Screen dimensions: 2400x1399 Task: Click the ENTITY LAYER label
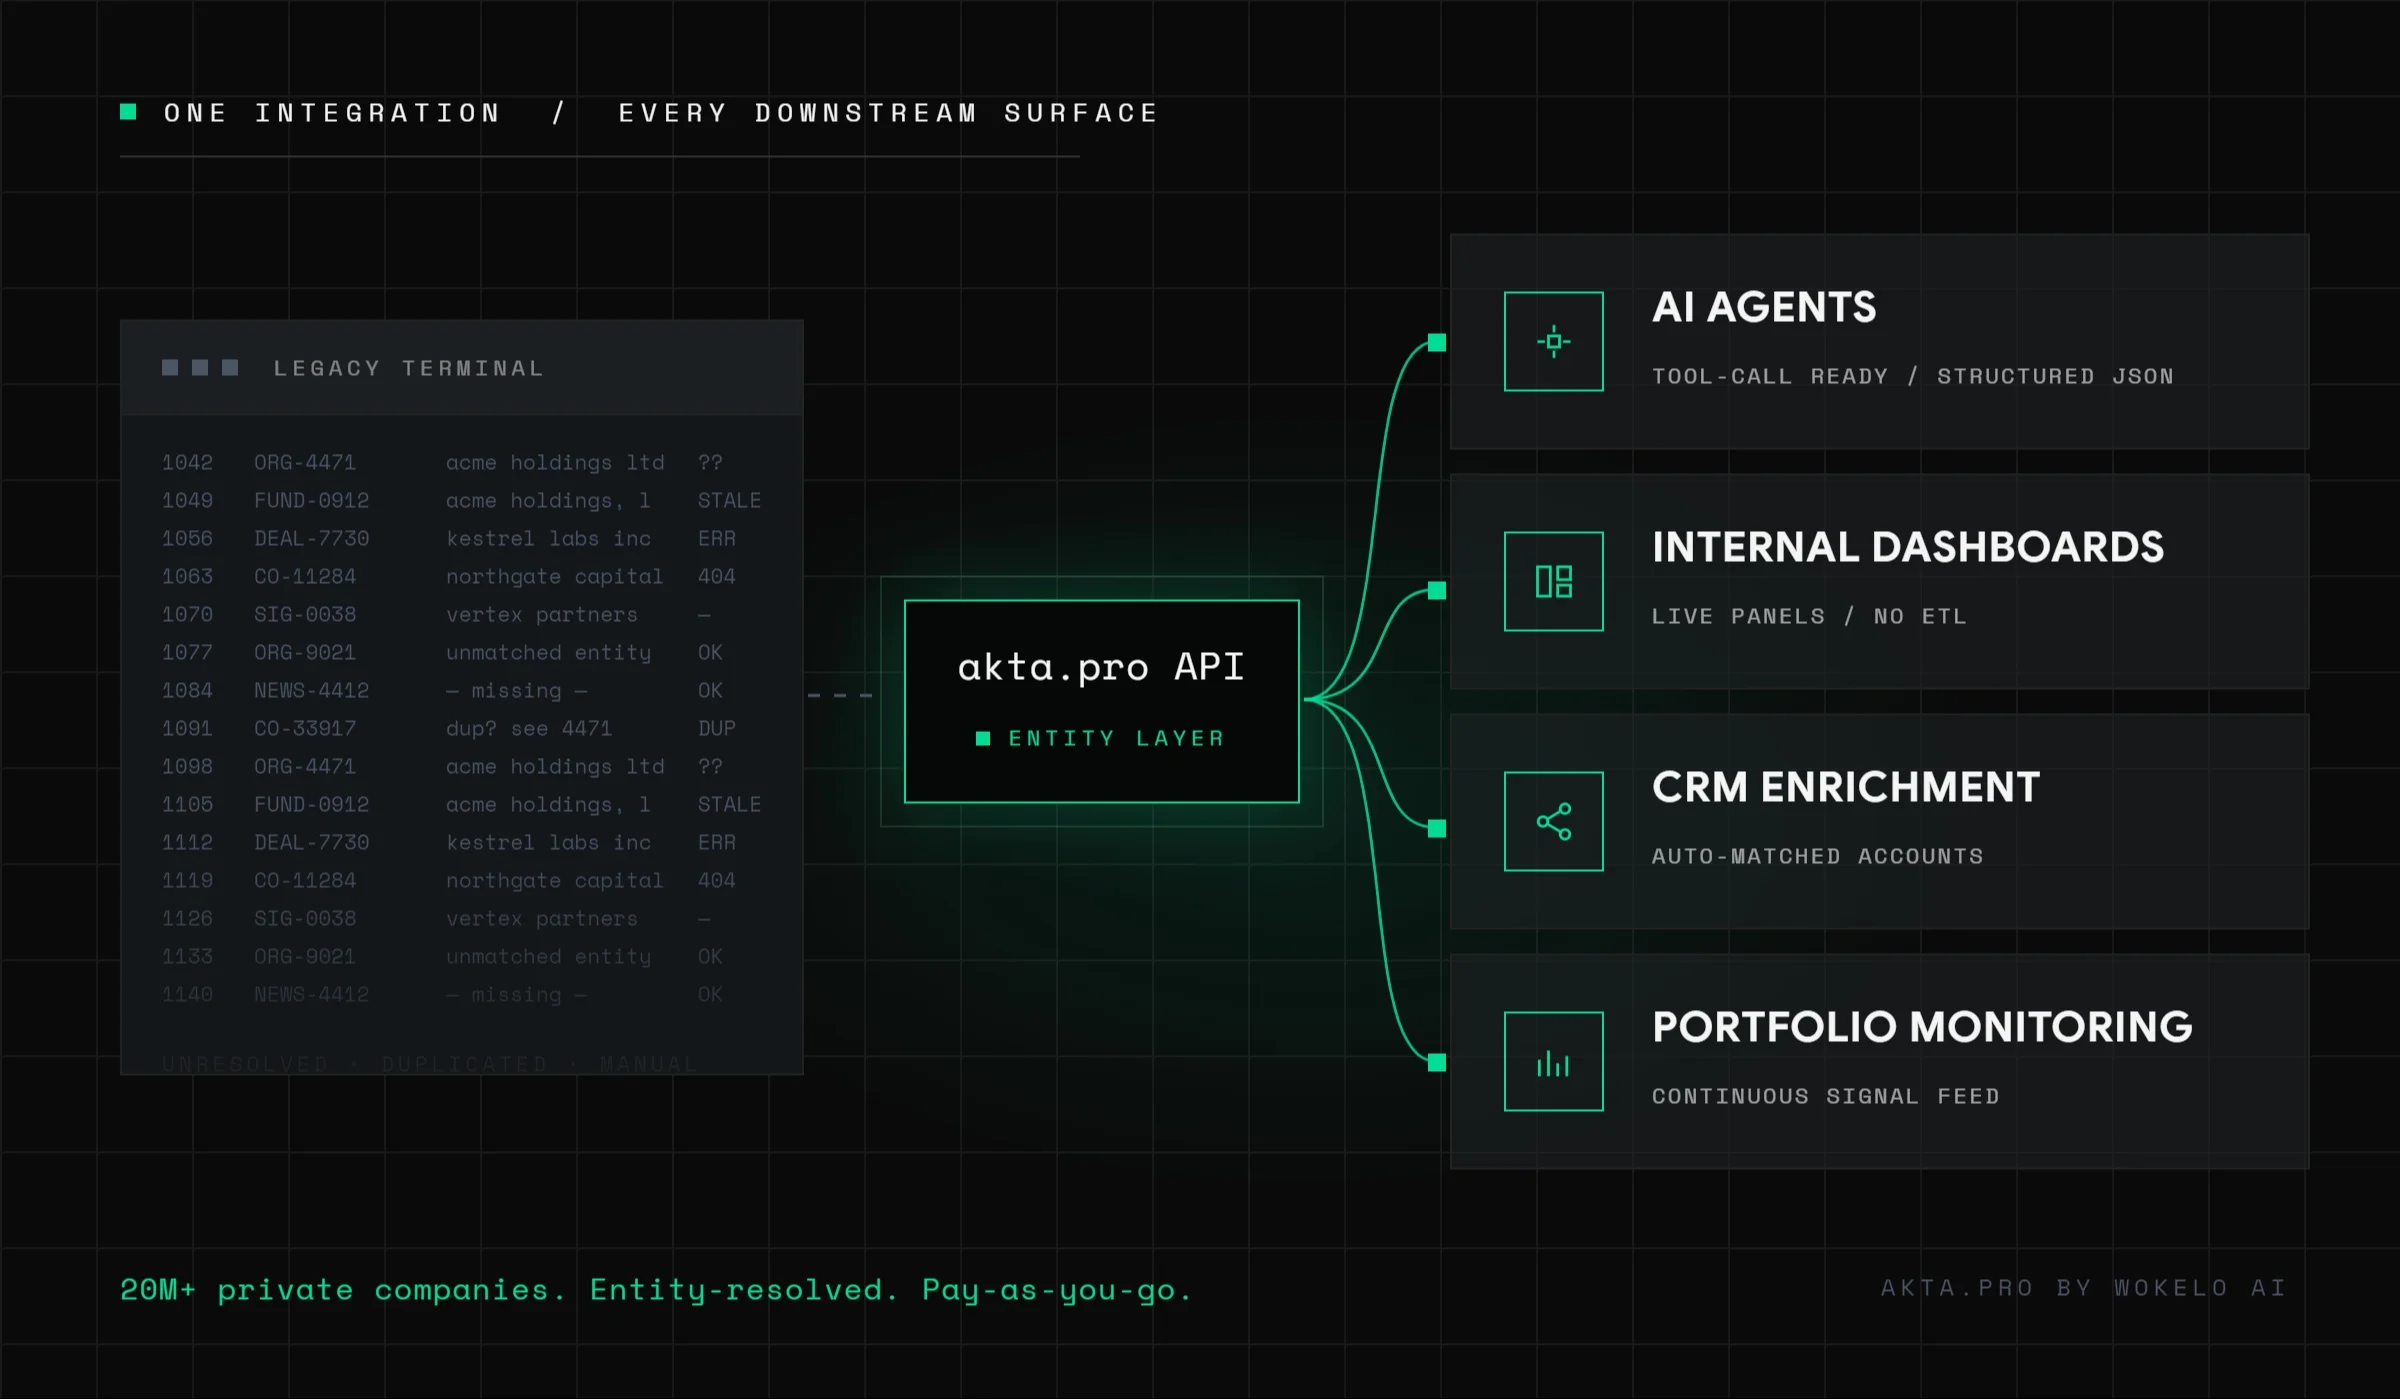1116,738
